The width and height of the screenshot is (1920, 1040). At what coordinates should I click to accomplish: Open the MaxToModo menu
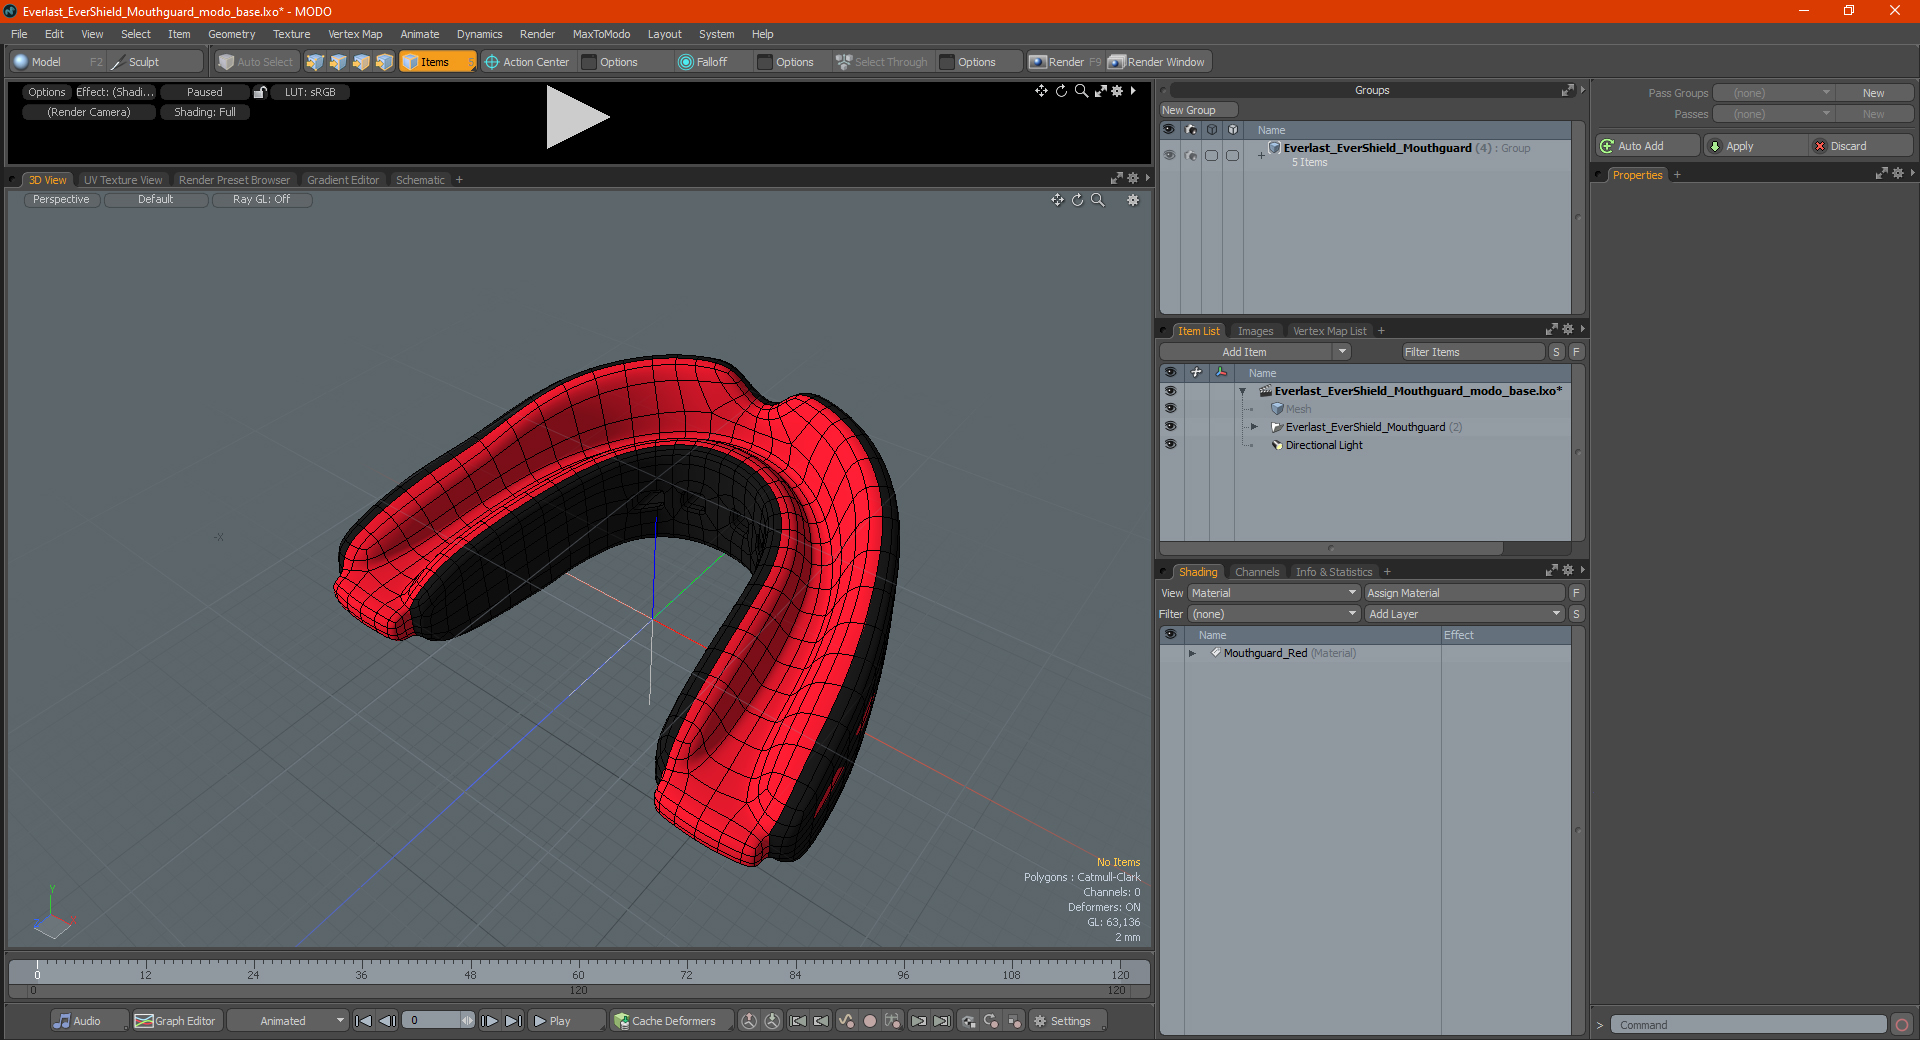pyautogui.click(x=601, y=34)
